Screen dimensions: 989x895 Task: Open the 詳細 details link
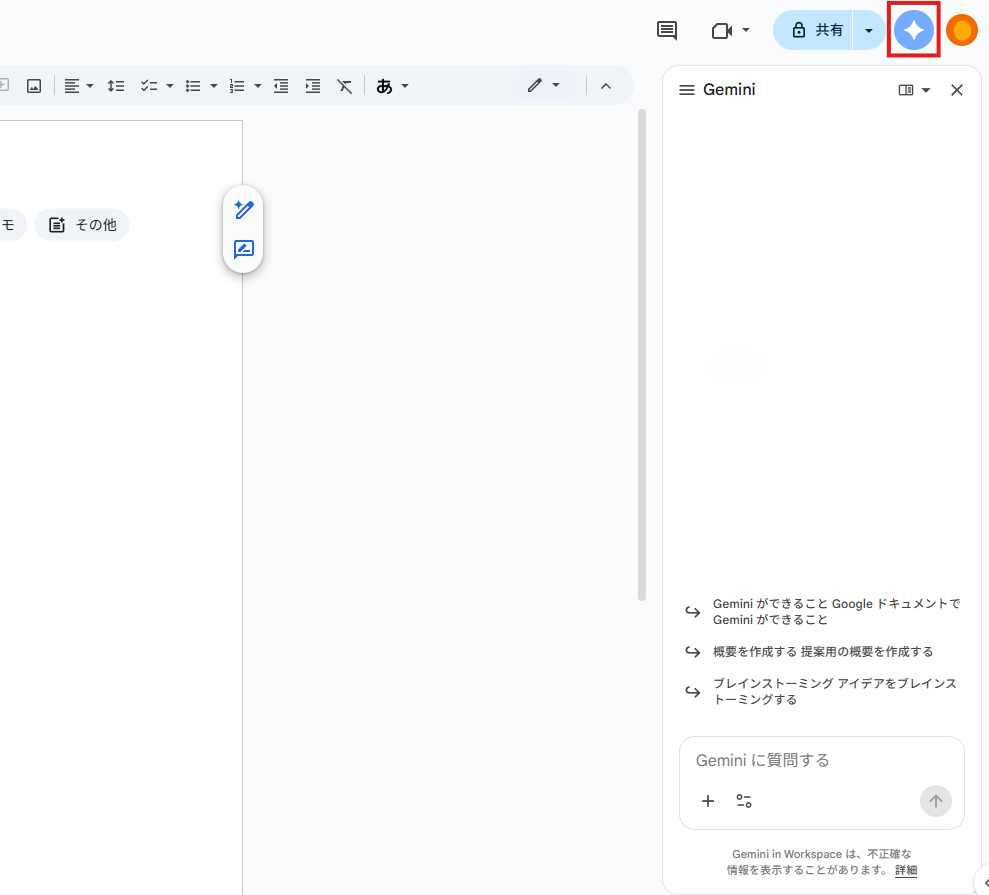point(905,871)
